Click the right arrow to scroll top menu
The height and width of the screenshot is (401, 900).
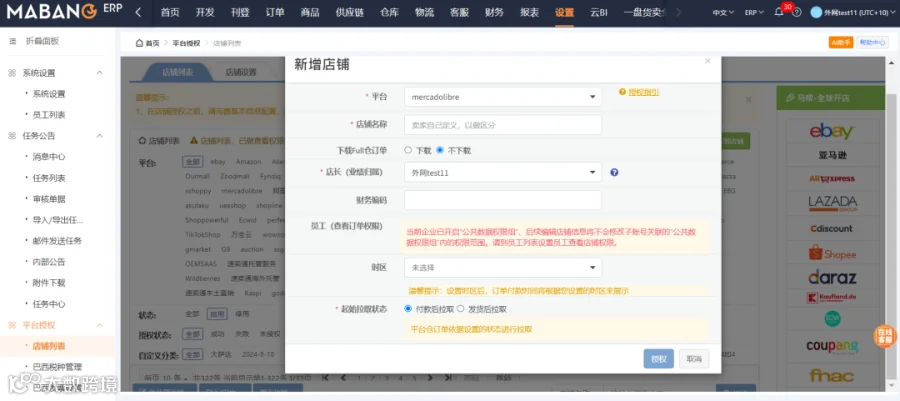(x=679, y=12)
